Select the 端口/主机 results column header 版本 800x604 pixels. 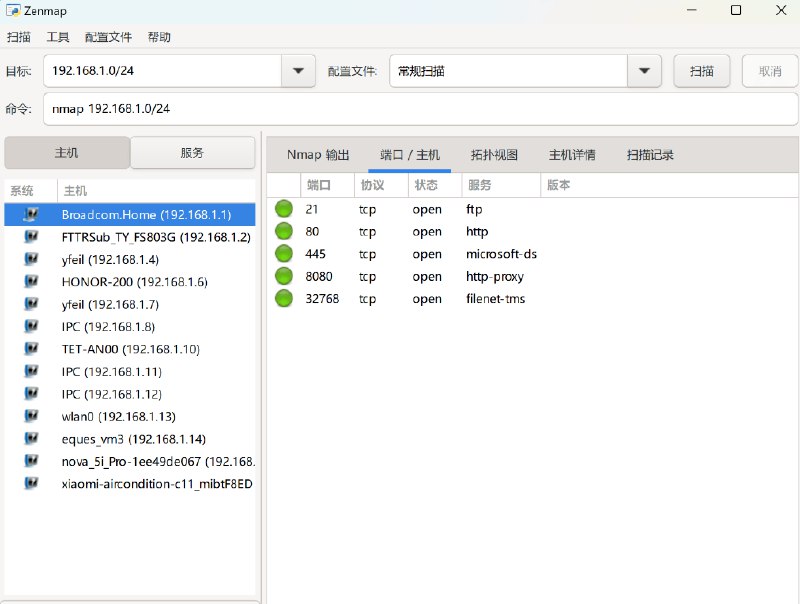coord(559,184)
